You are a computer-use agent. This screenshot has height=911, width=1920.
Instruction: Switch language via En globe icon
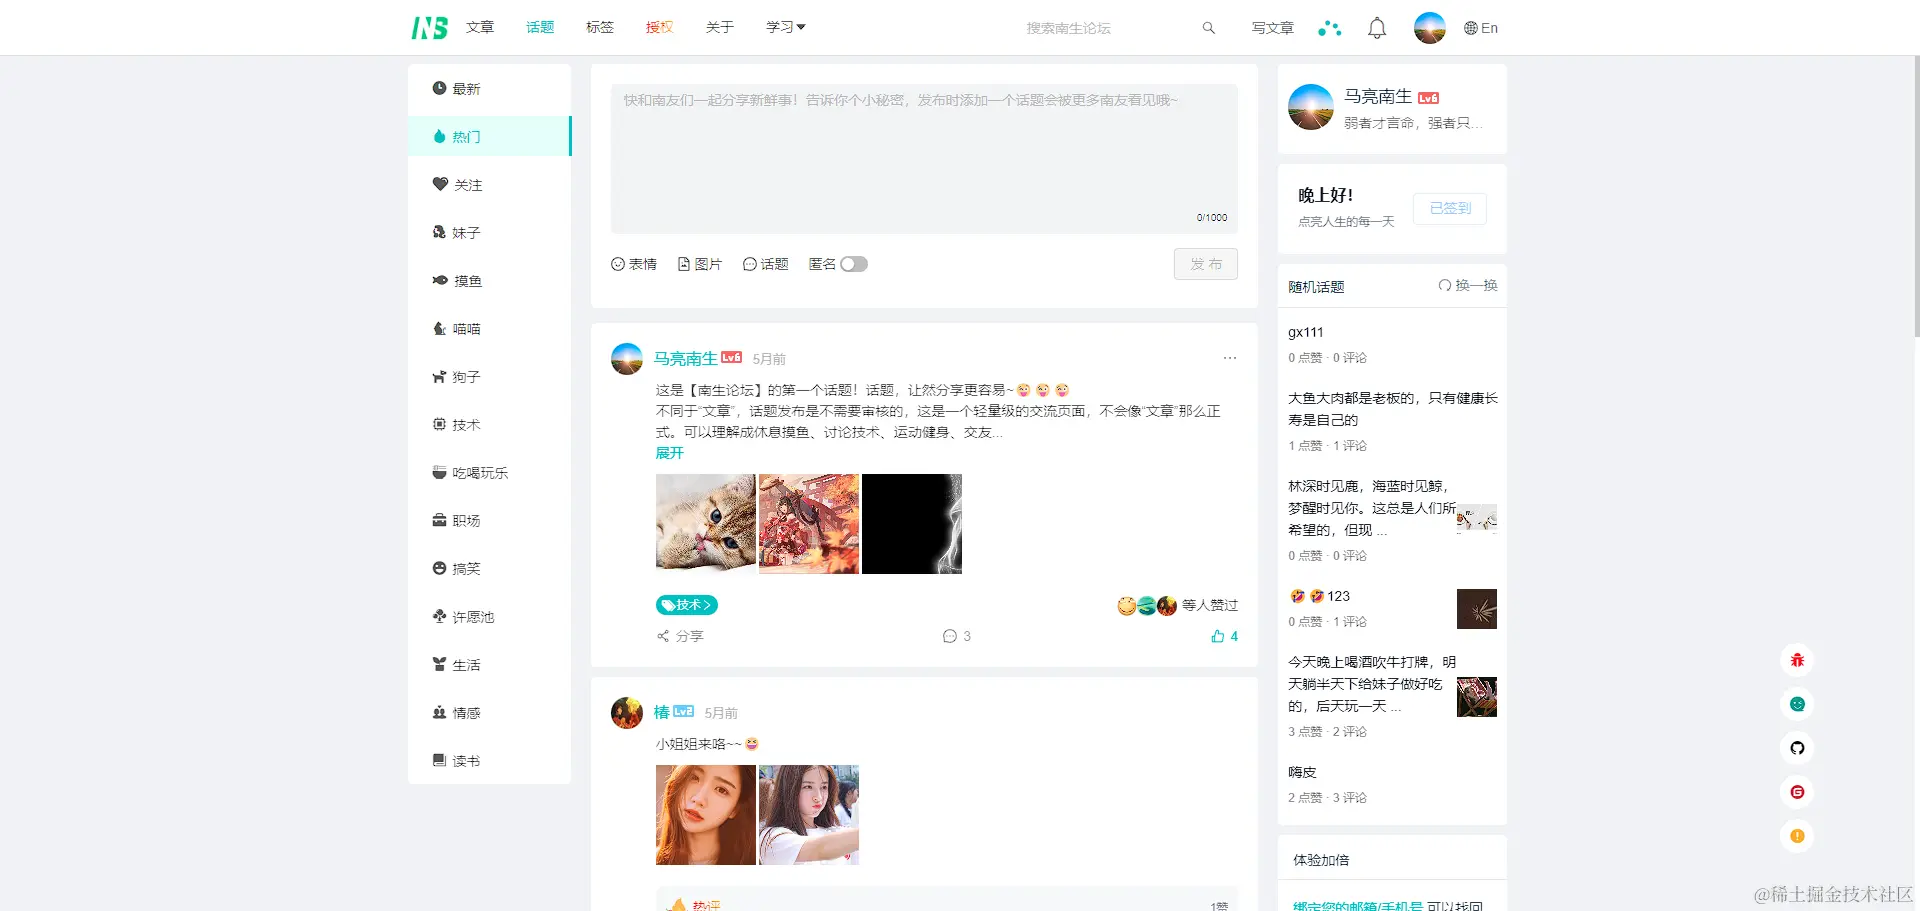(1481, 28)
